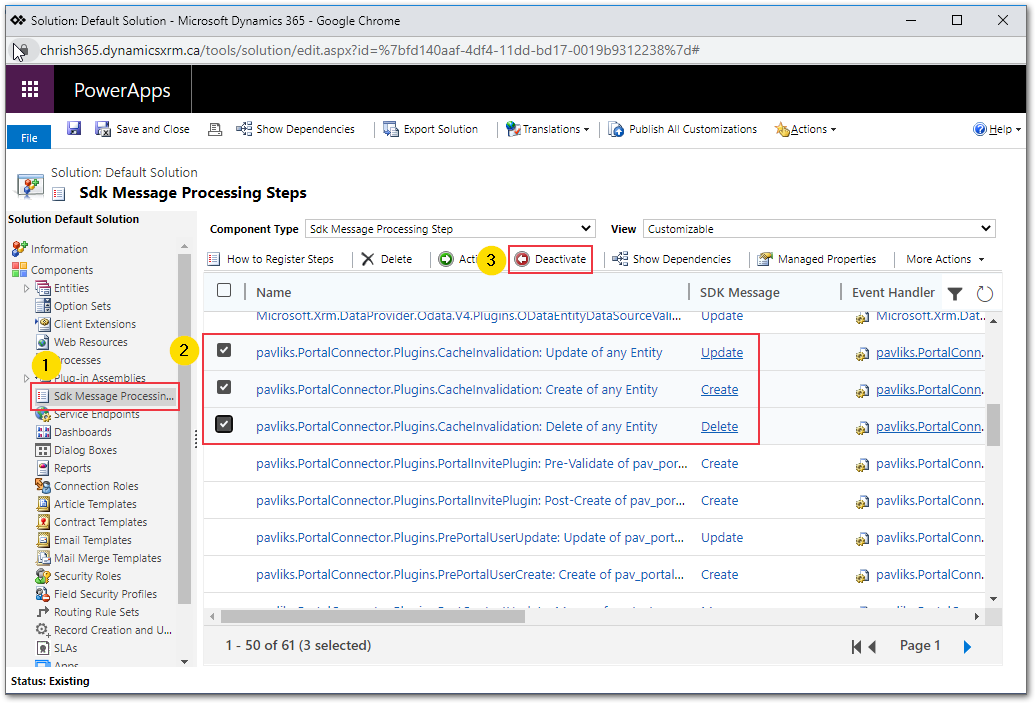The image size is (1036, 704).
Task: Click Show Dependencies in top toolbar
Action: tap(295, 129)
